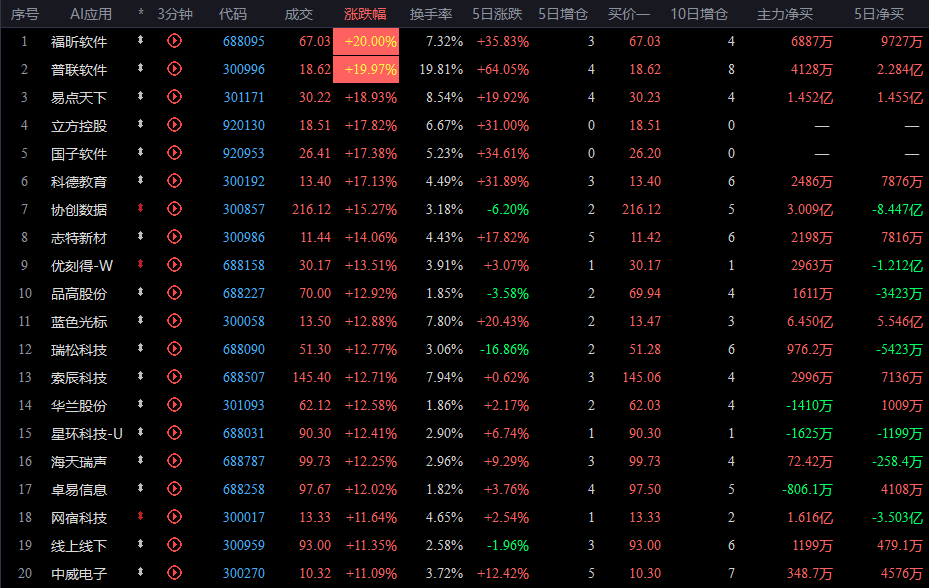Sort list by 换手率 column header
This screenshot has height=588, width=929.
431,14
